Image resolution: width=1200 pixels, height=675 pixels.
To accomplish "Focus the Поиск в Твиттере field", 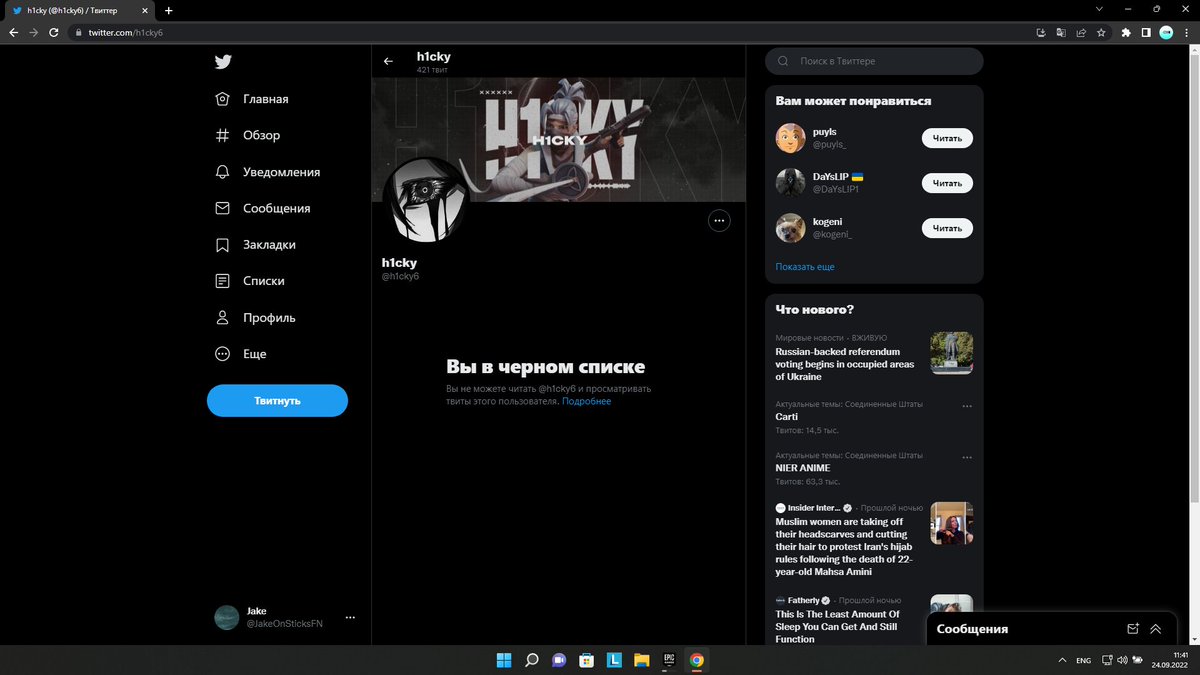I will pyautogui.click(x=874, y=61).
